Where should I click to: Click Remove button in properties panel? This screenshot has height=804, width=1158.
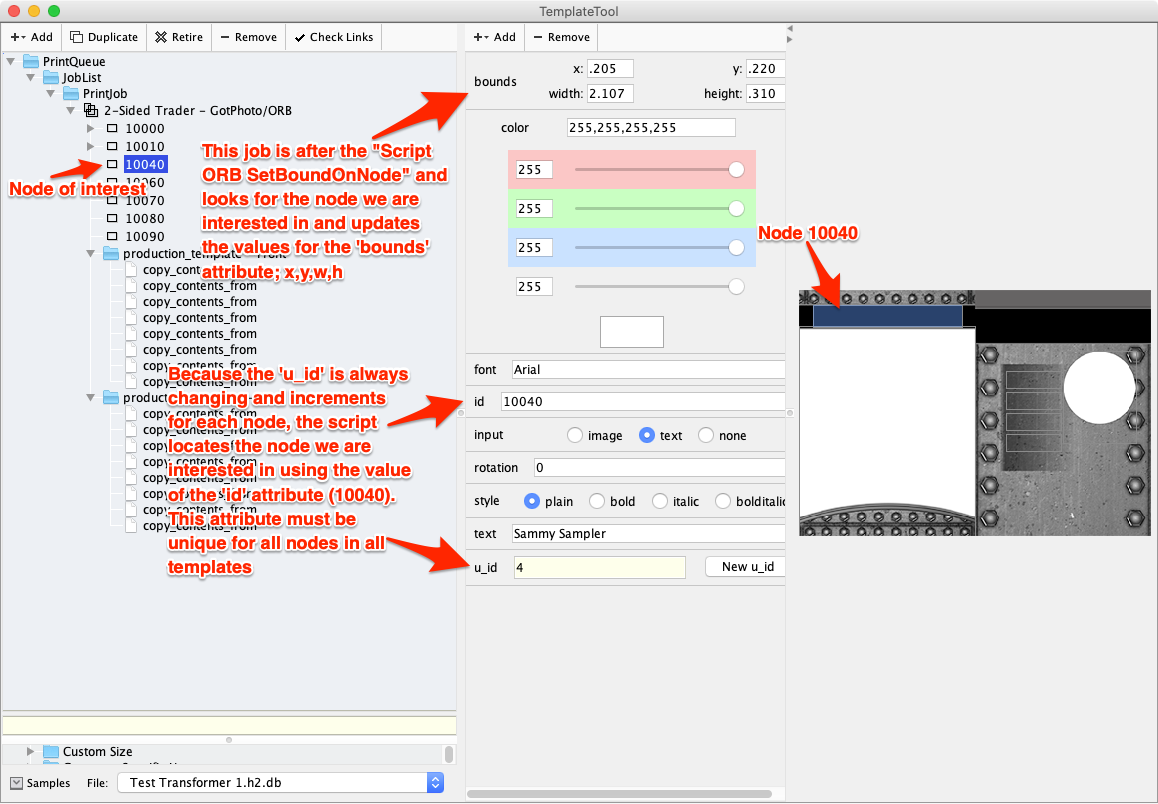point(561,37)
